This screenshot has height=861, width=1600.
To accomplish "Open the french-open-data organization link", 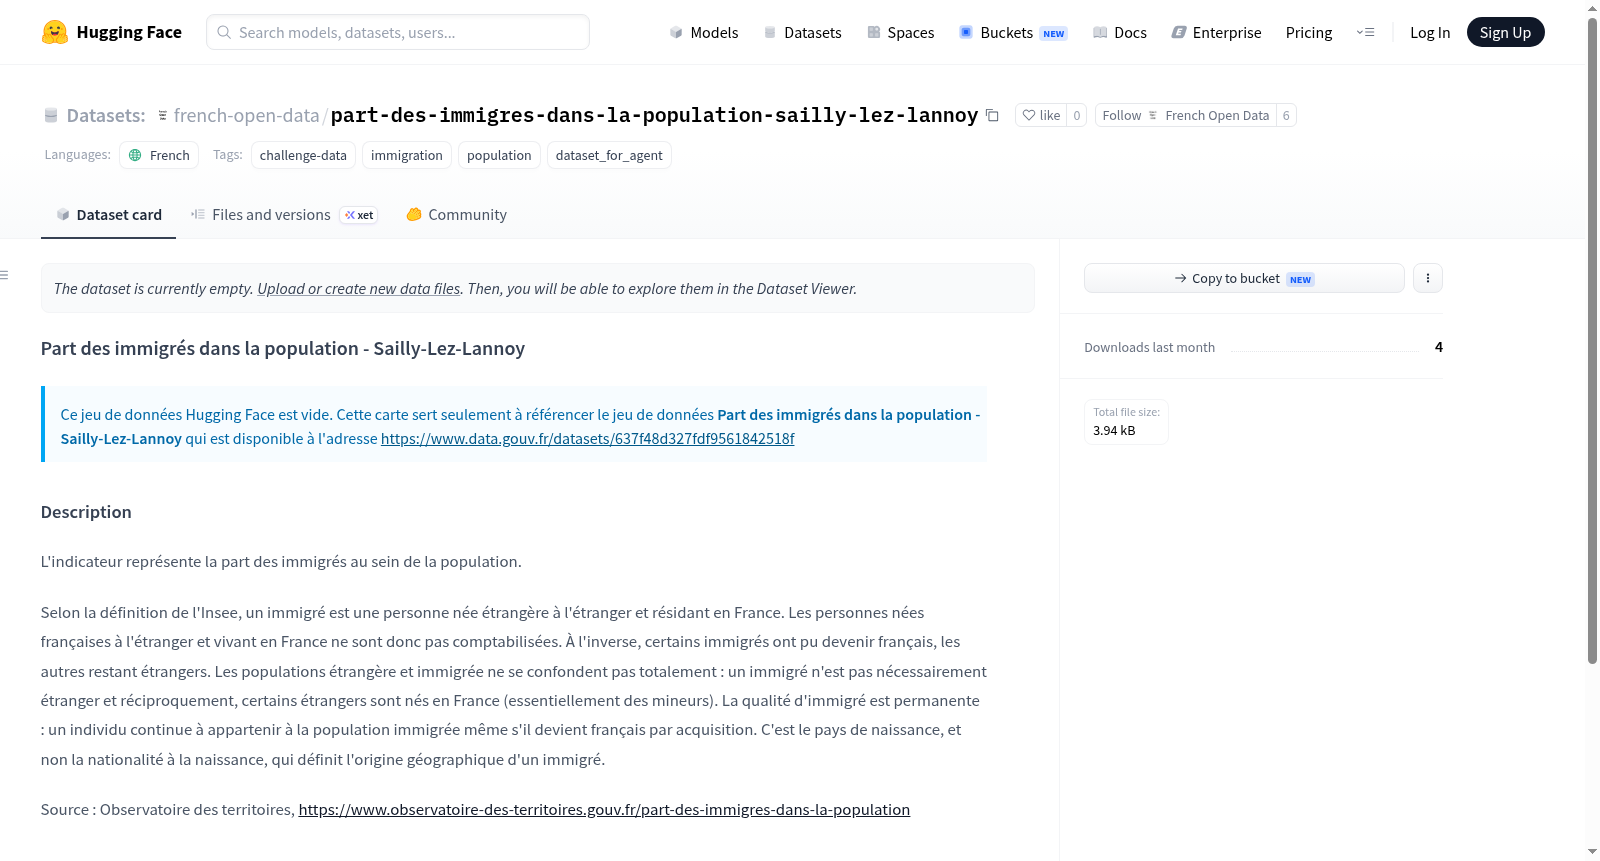I will pos(246,115).
